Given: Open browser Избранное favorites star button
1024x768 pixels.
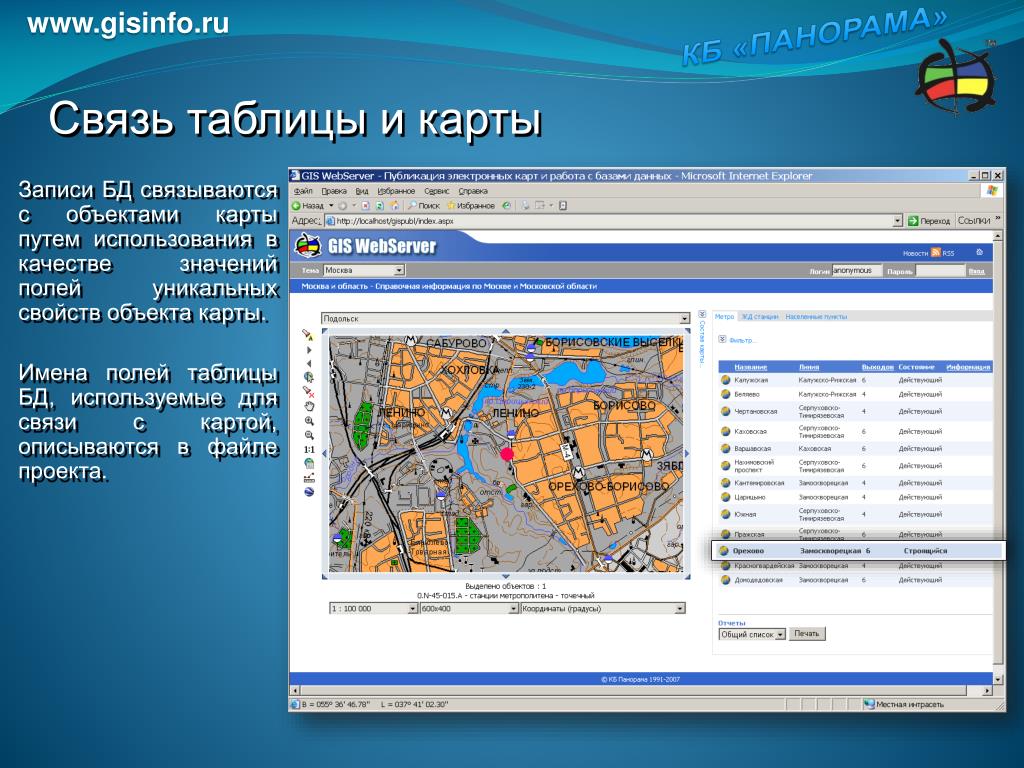Looking at the screenshot, I should click(x=470, y=205).
